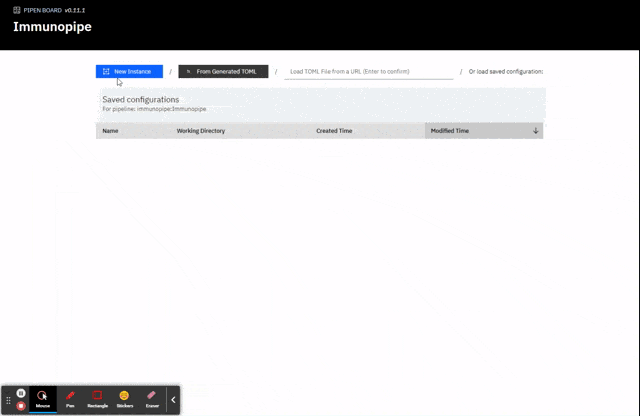Select the Eraser tool

coord(152,399)
